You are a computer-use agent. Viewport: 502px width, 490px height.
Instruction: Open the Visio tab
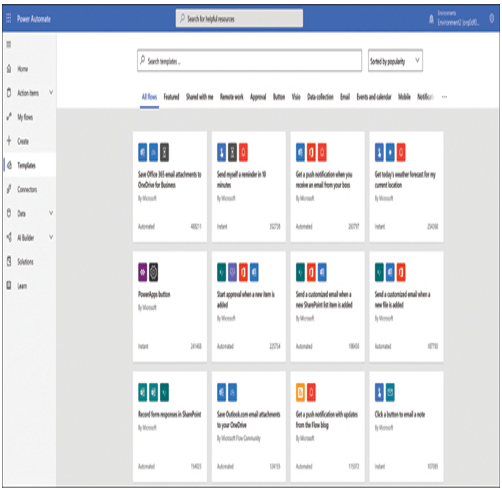296,97
